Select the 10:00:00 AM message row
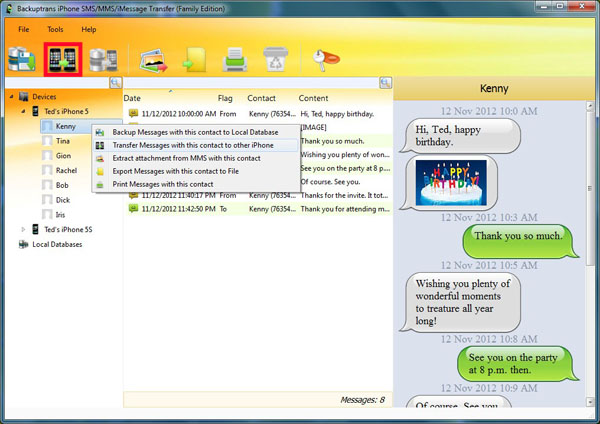The height and width of the screenshot is (424, 600). [x=259, y=114]
